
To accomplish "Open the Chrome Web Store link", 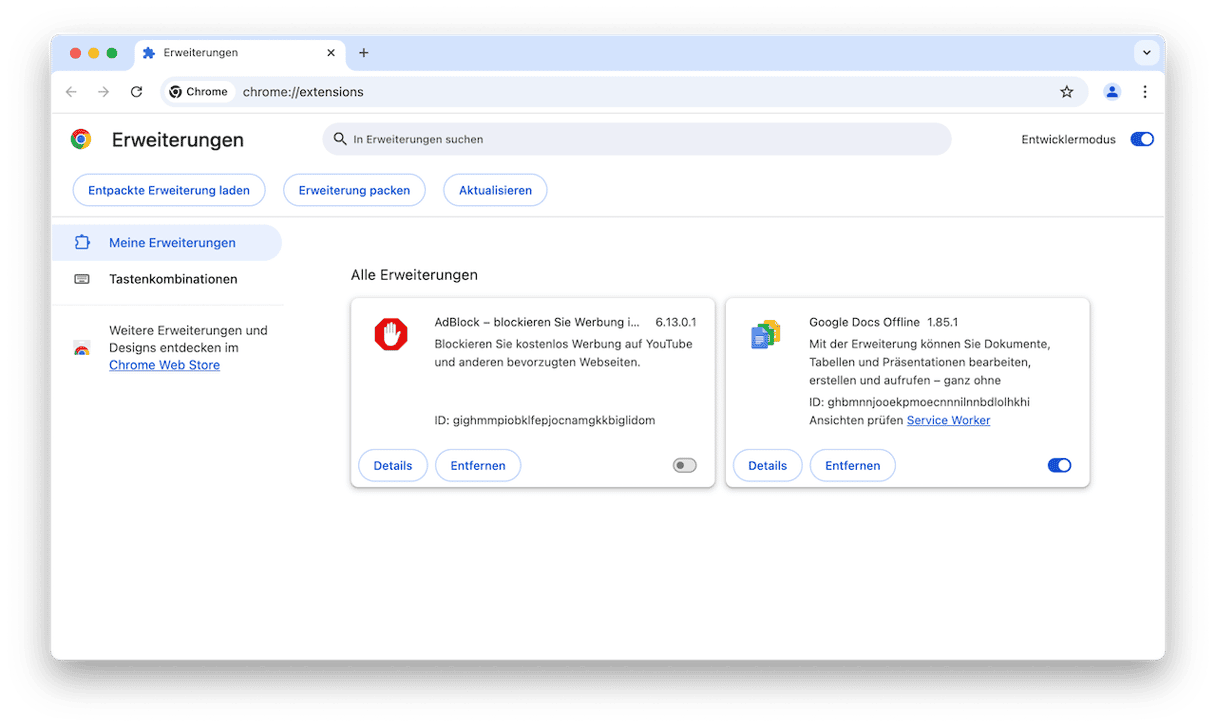I will point(164,365).
